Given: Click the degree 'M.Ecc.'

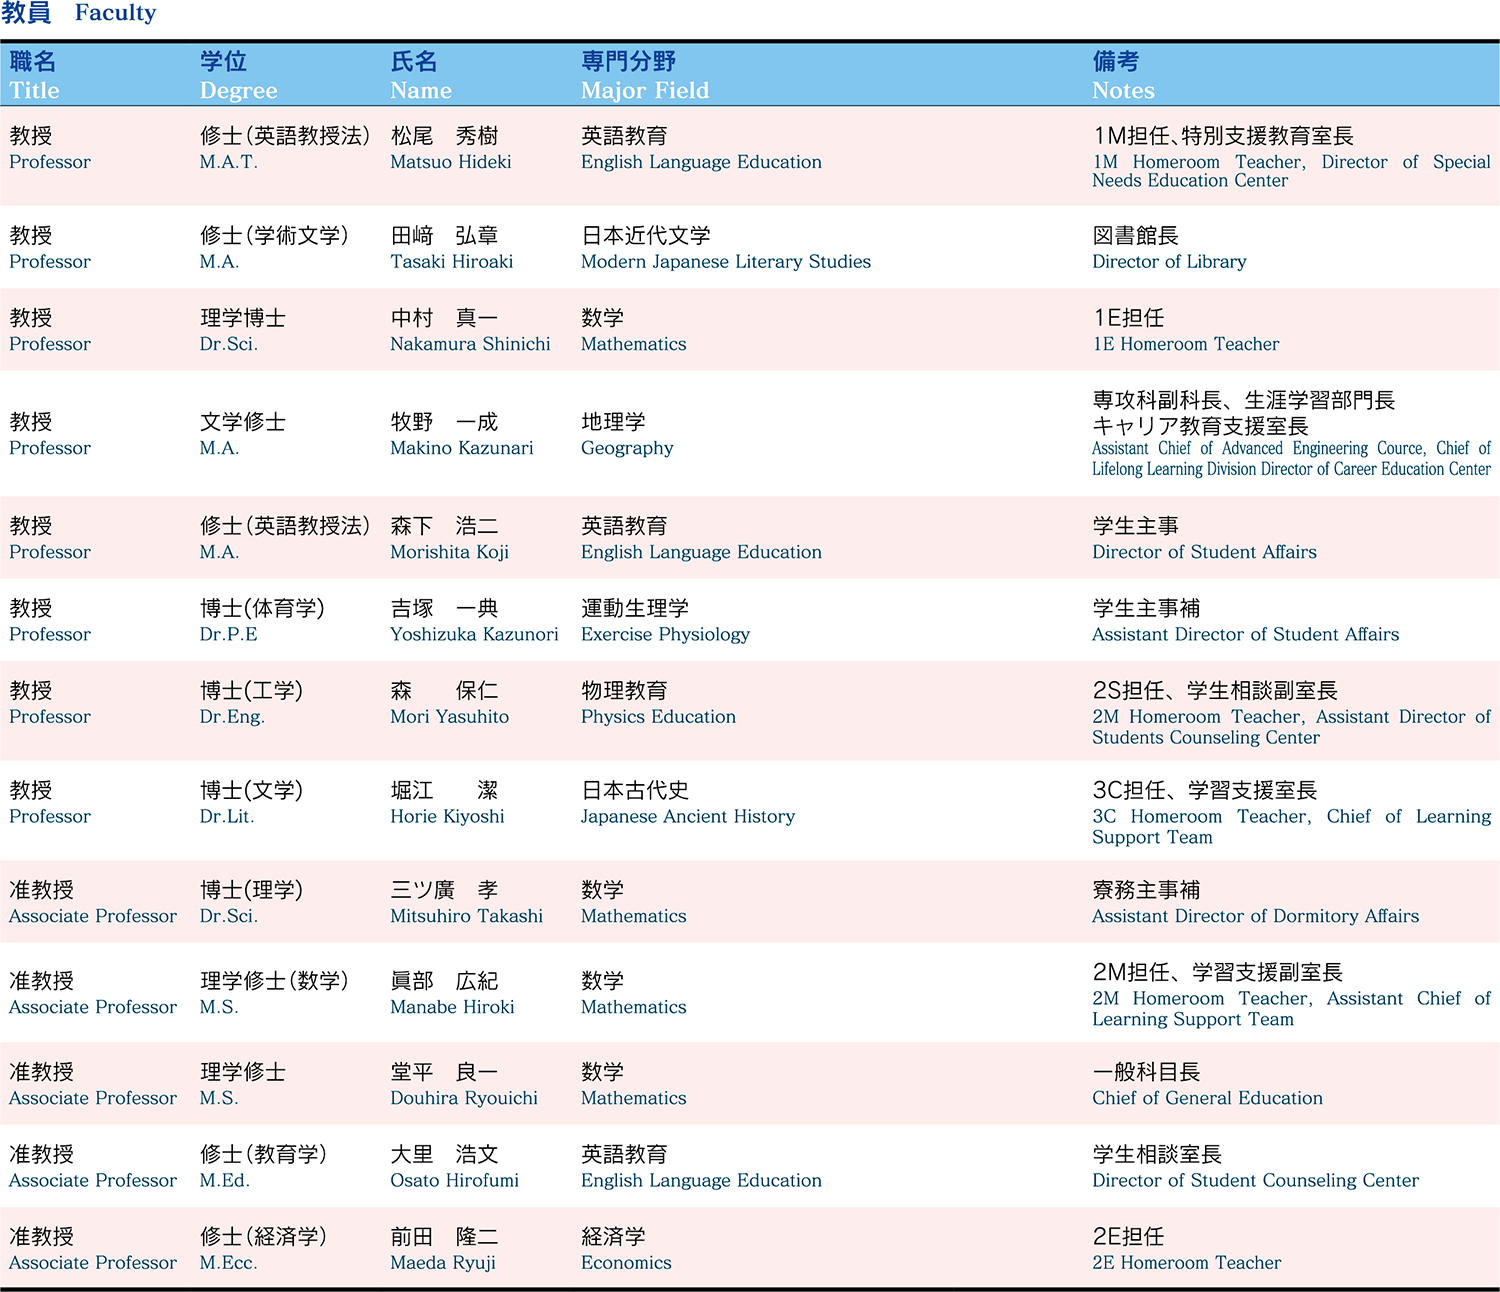Looking at the screenshot, I should pyautogui.click(x=229, y=1263).
